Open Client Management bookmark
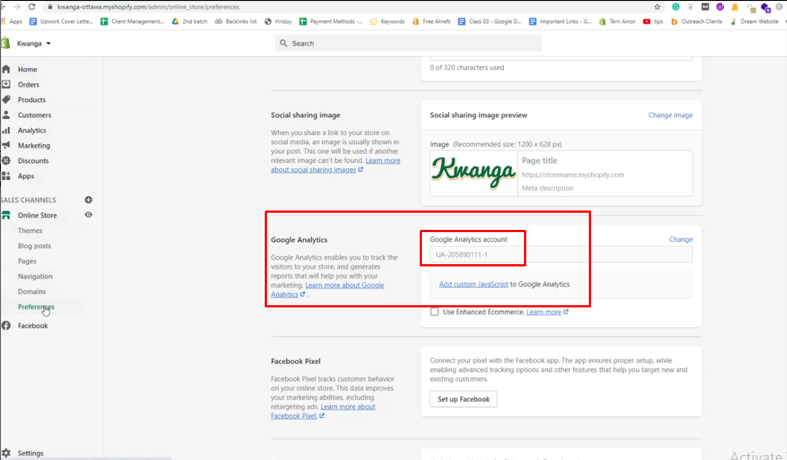This screenshot has width=787, height=460. click(133, 22)
